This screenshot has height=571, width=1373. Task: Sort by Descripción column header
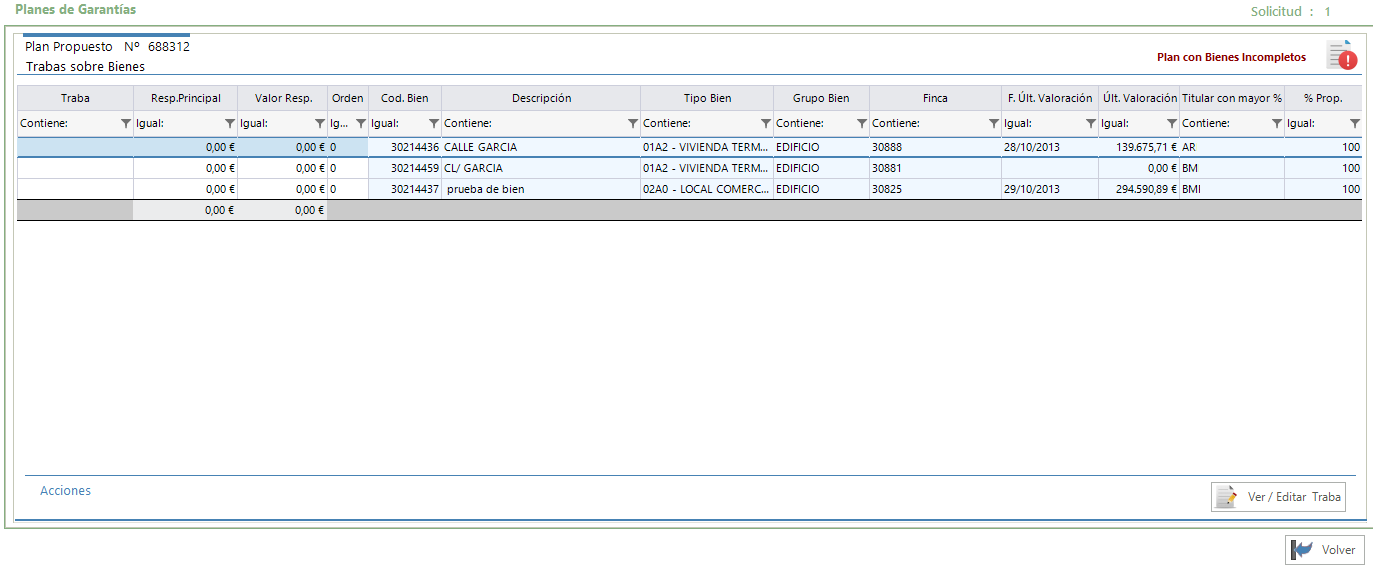[541, 98]
